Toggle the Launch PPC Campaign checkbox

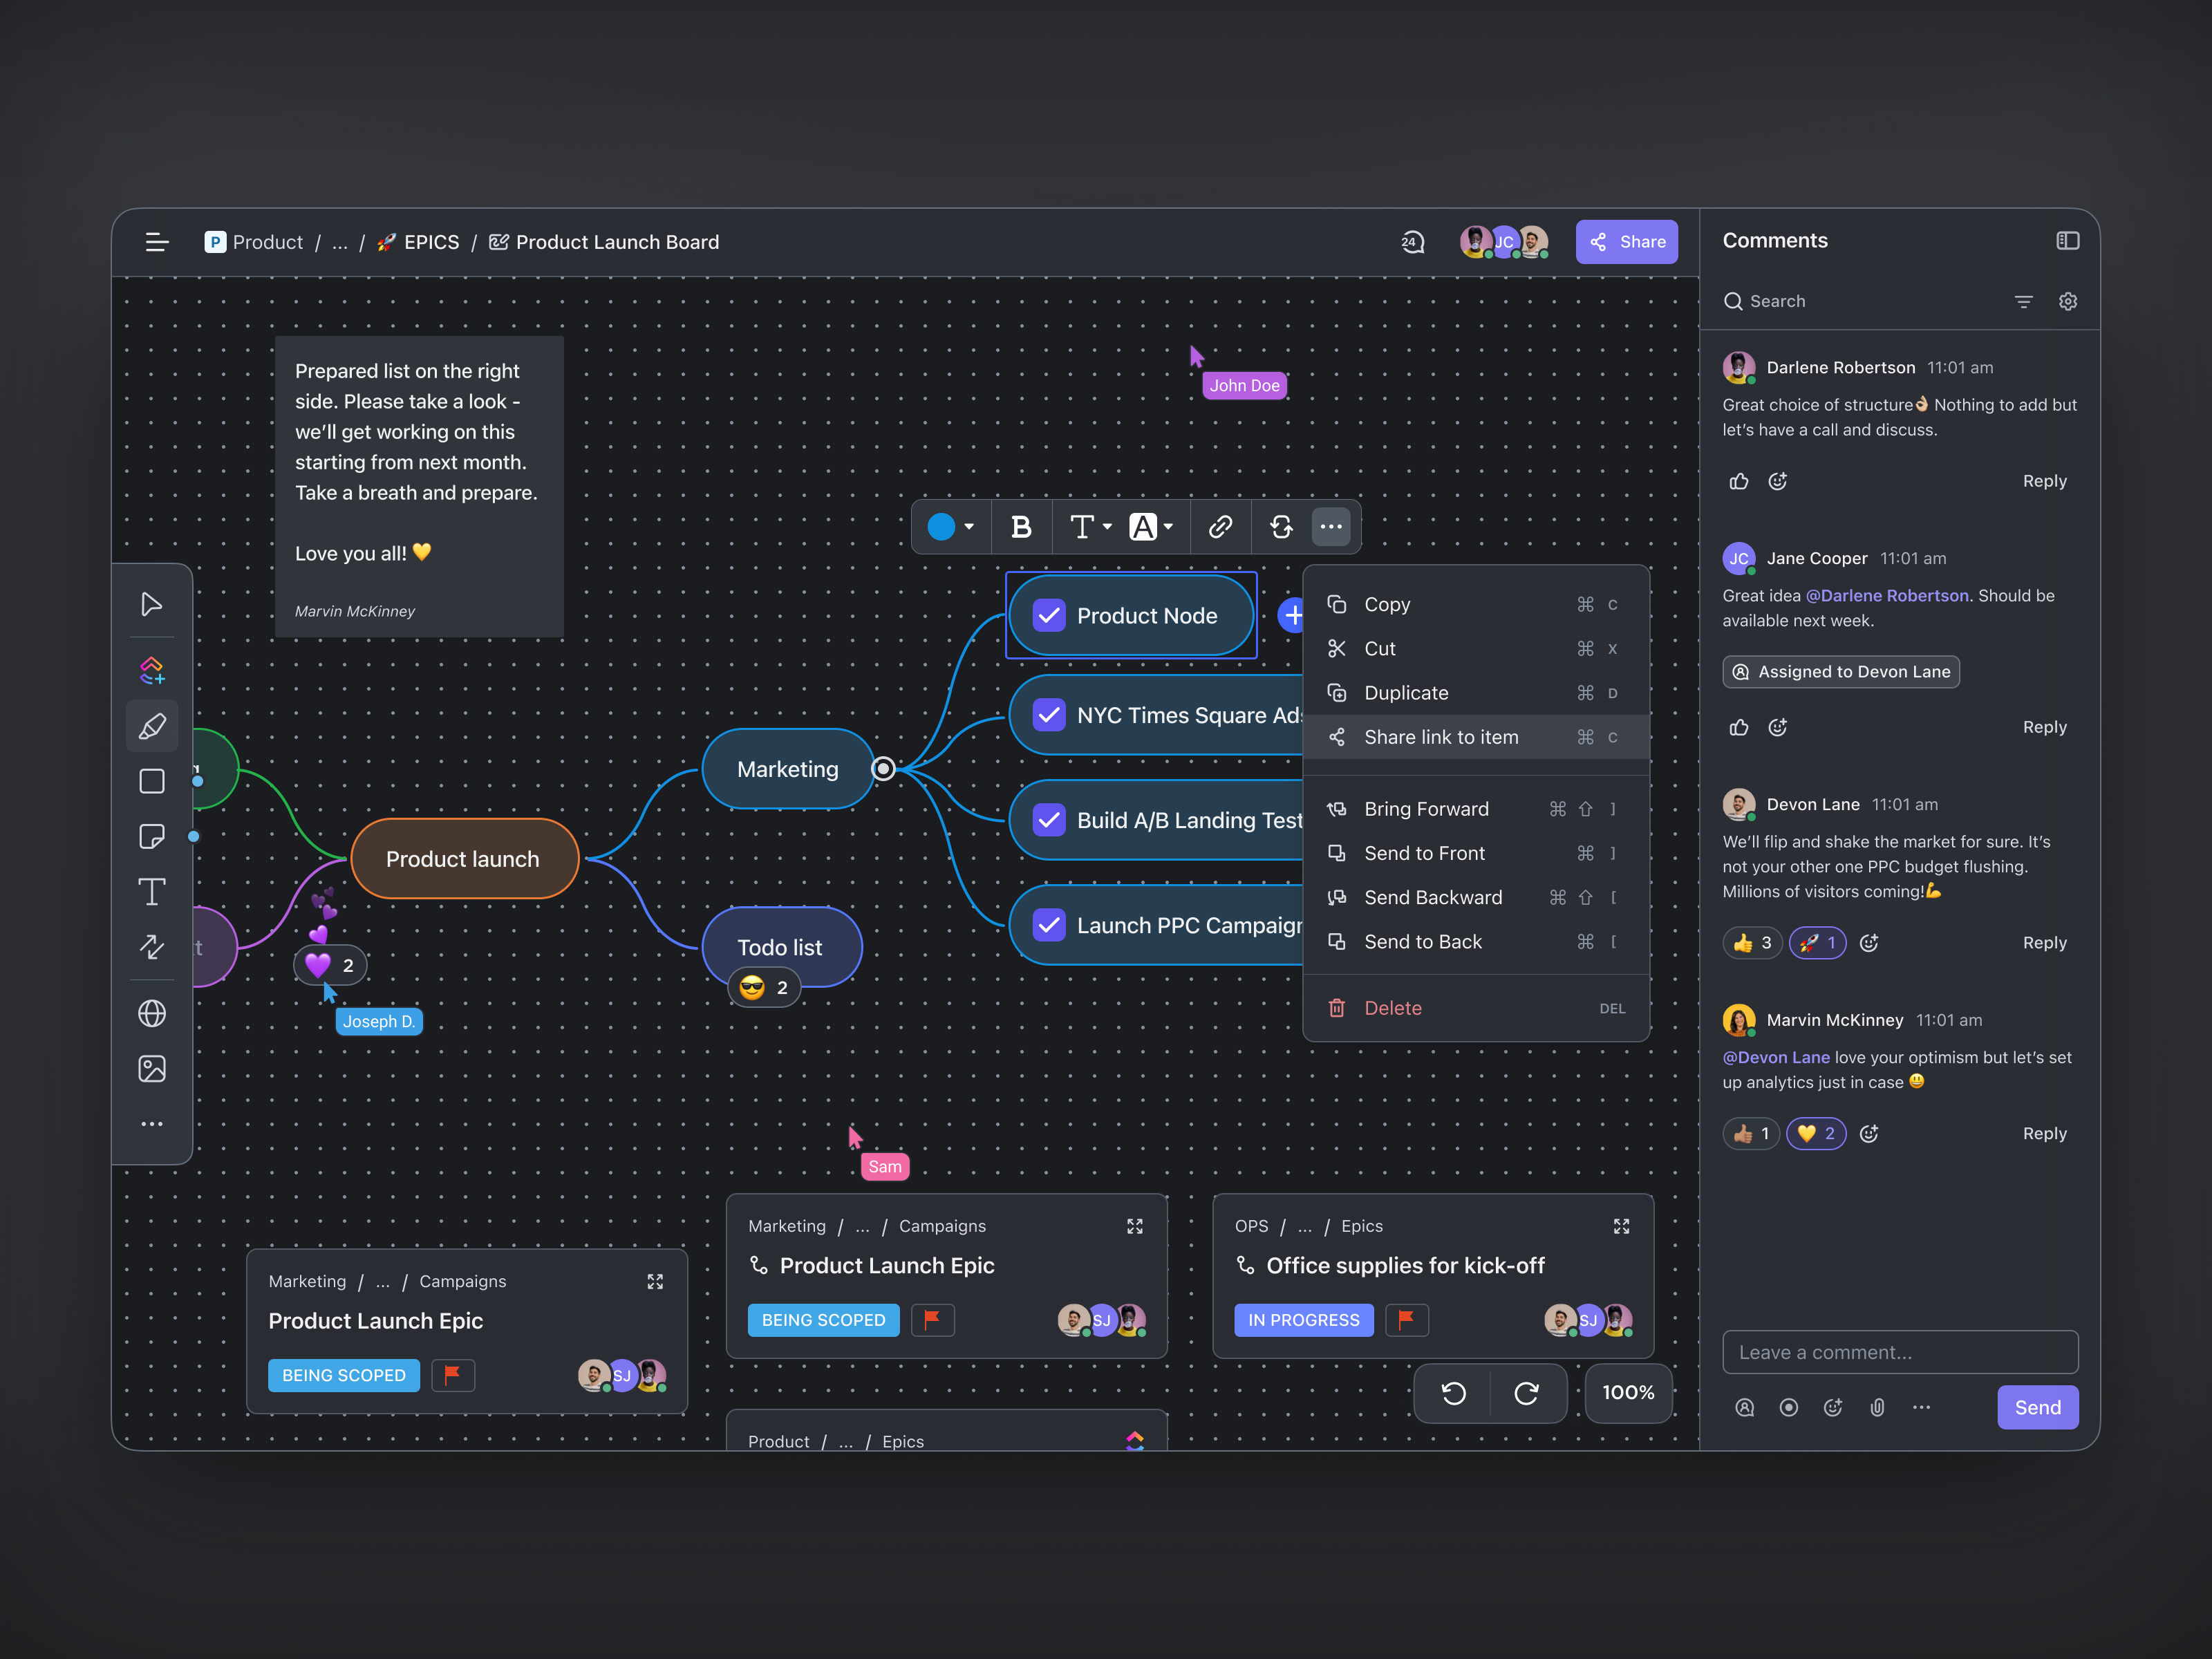tap(1049, 925)
